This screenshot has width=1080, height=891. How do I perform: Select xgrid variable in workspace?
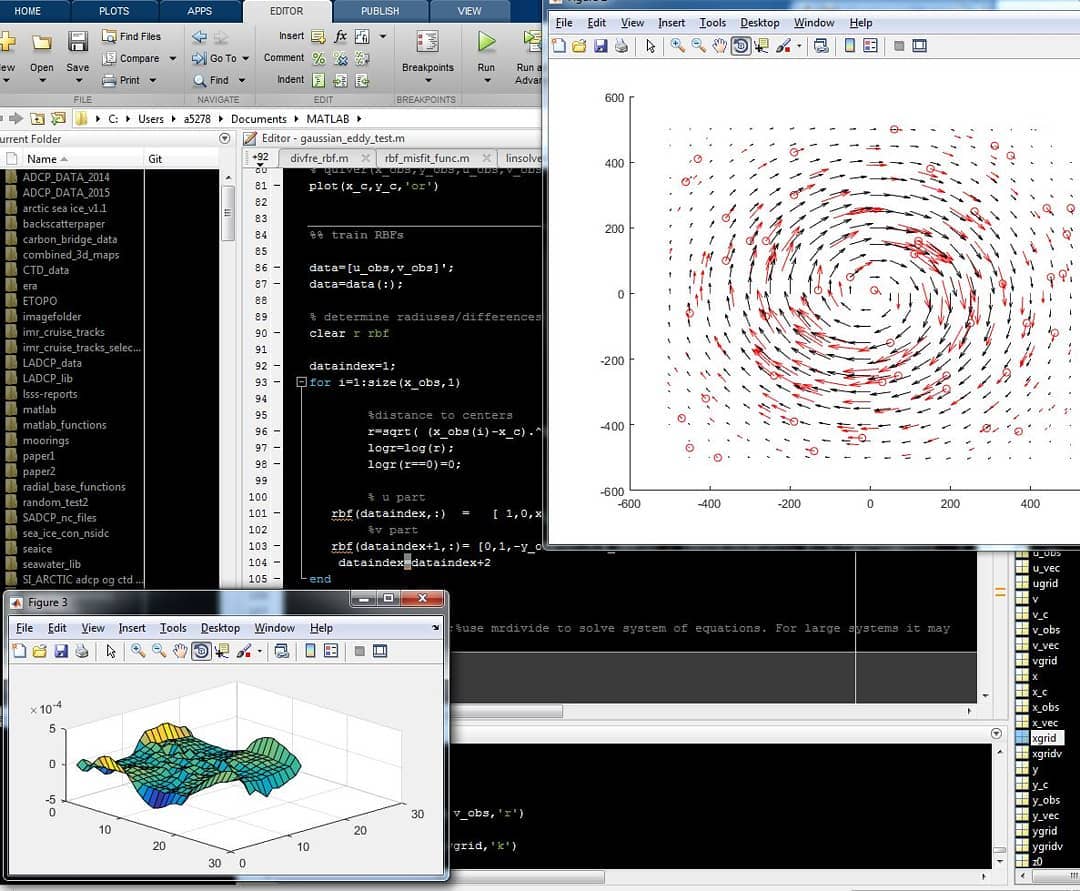tap(1044, 738)
